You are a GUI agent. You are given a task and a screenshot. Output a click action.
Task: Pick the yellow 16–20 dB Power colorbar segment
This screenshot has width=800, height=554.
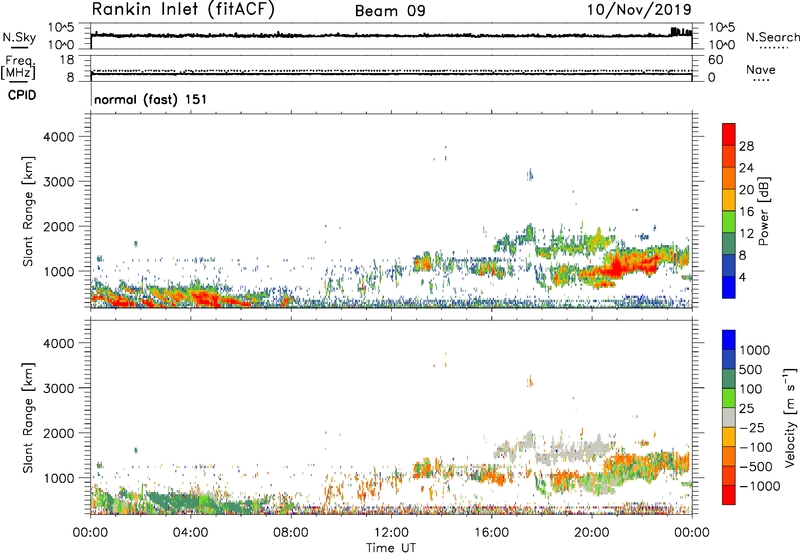point(729,200)
